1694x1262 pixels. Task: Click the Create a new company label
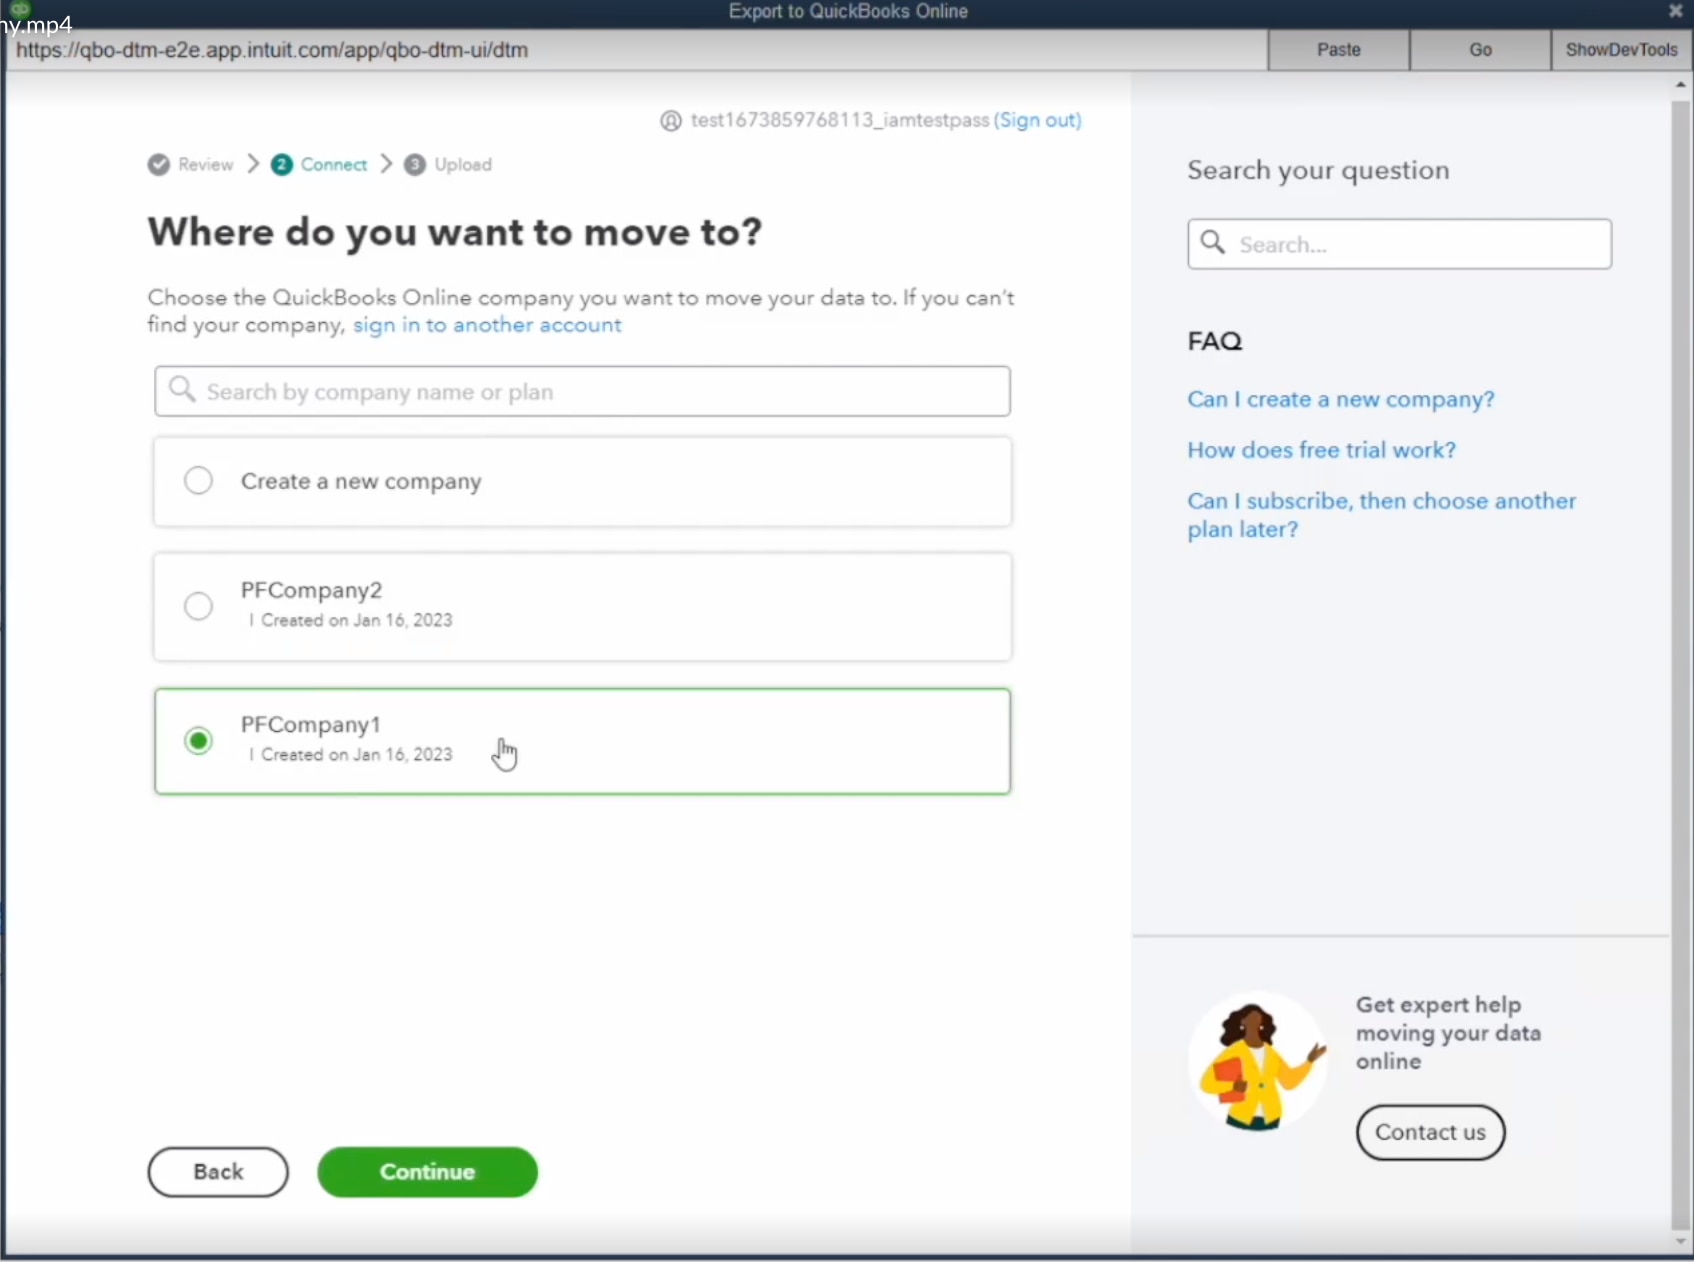click(x=361, y=481)
